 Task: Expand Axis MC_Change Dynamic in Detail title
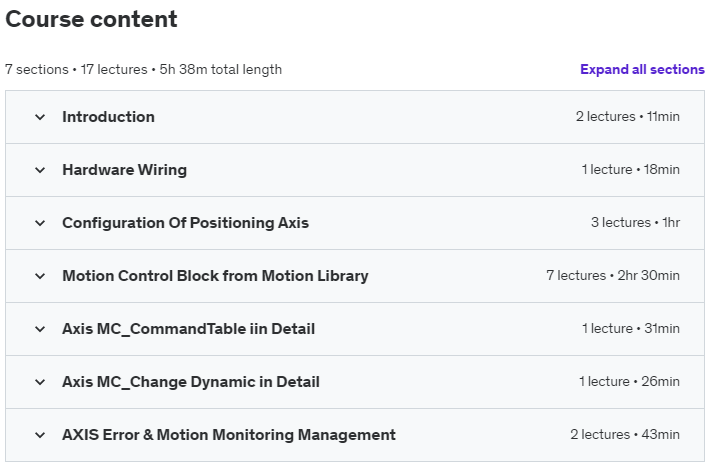191,382
